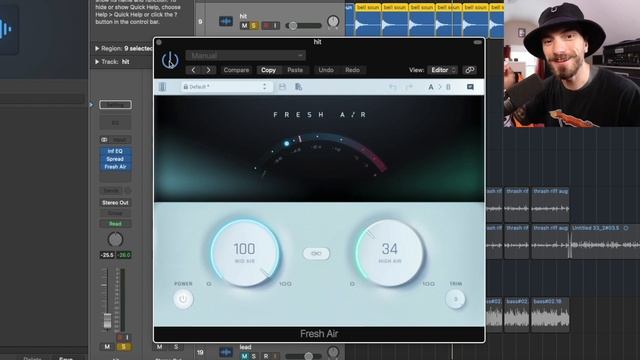Click the Fresh Air redo arrow icon
640x360 pixels.
[x=409, y=87]
